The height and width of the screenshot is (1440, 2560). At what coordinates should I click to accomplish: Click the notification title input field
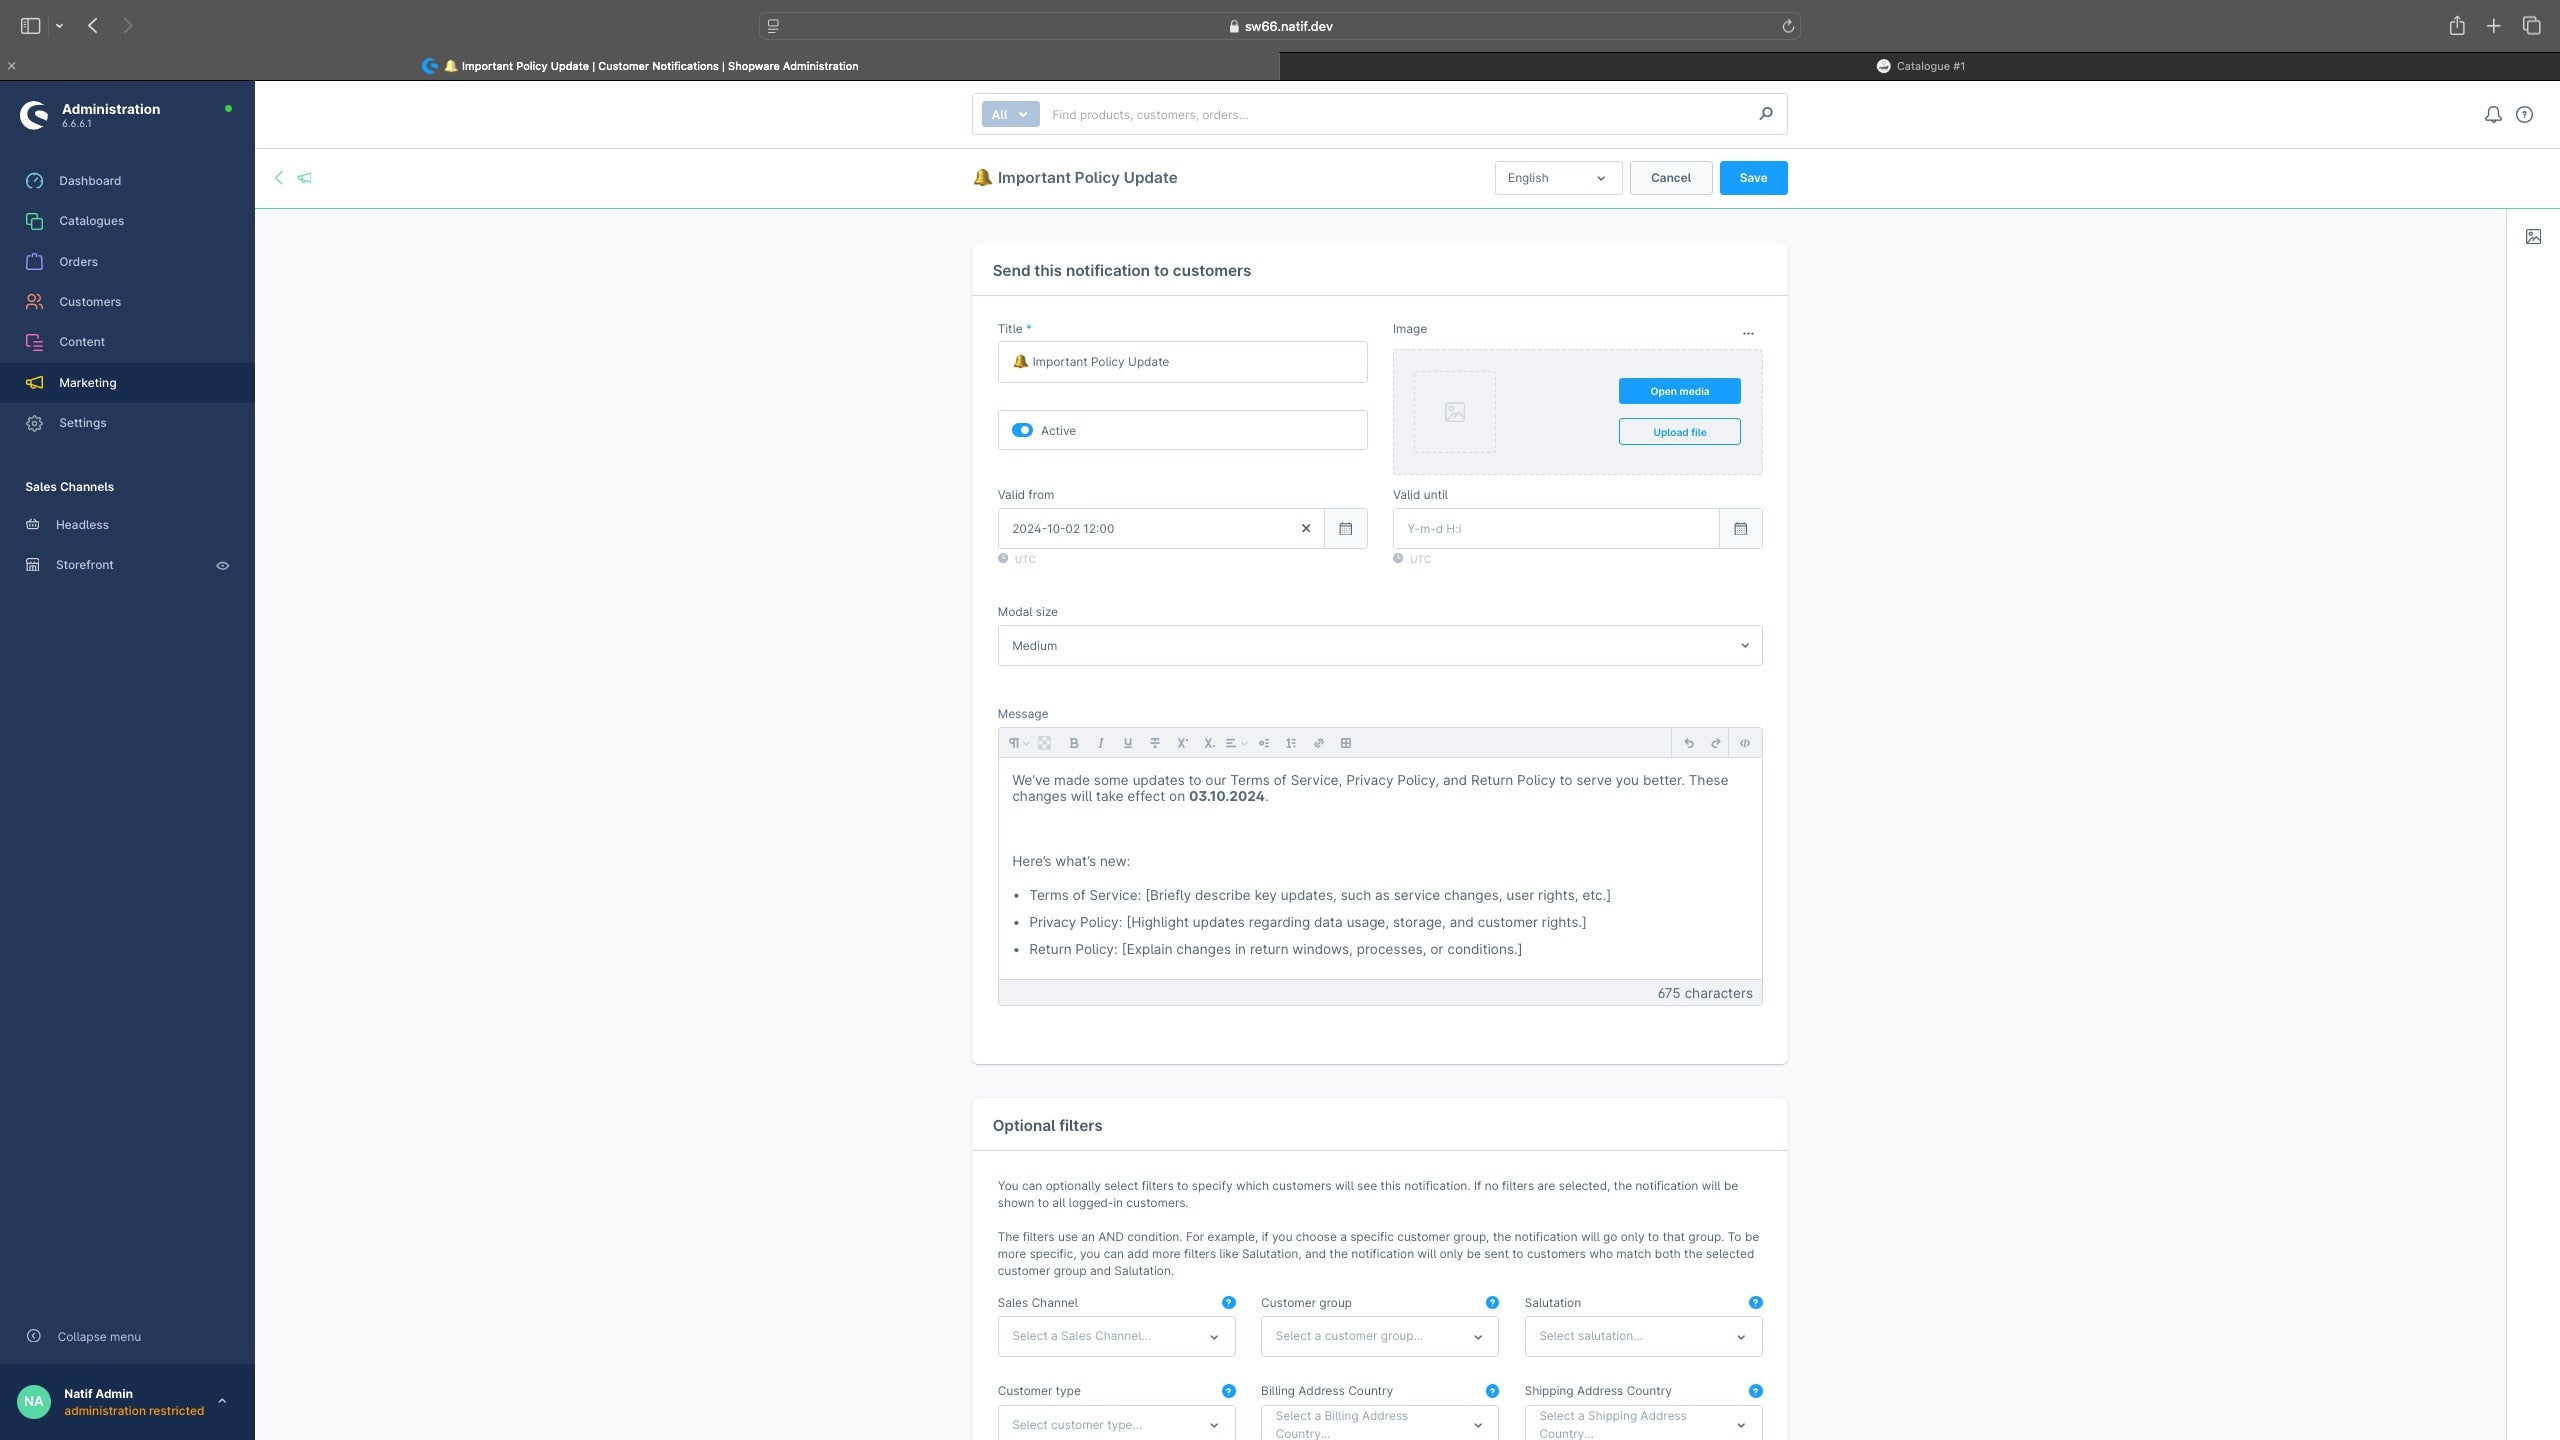point(1182,362)
